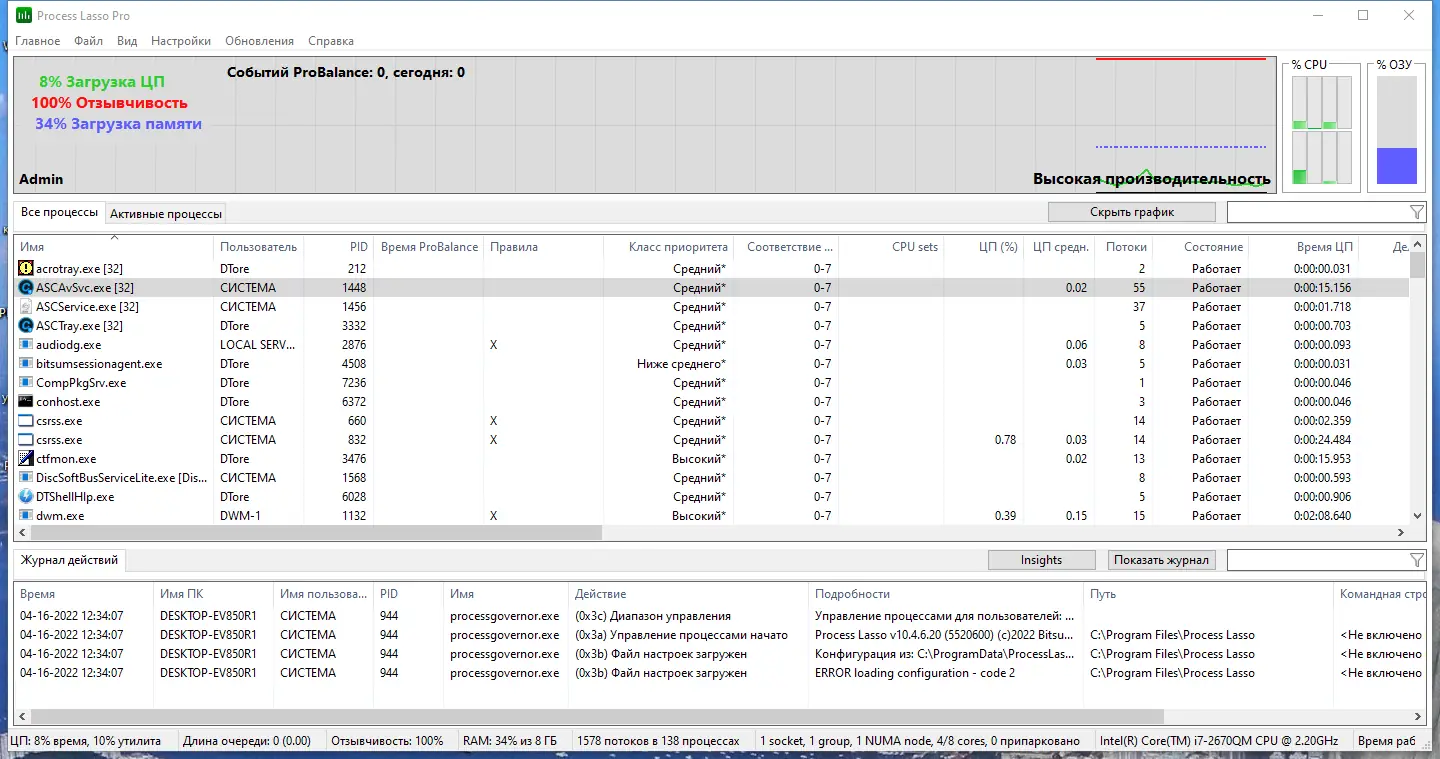Image resolution: width=1440 pixels, height=759 pixels.
Task: Sort by the Время ProBalance column header
Action: [x=428, y=247]
